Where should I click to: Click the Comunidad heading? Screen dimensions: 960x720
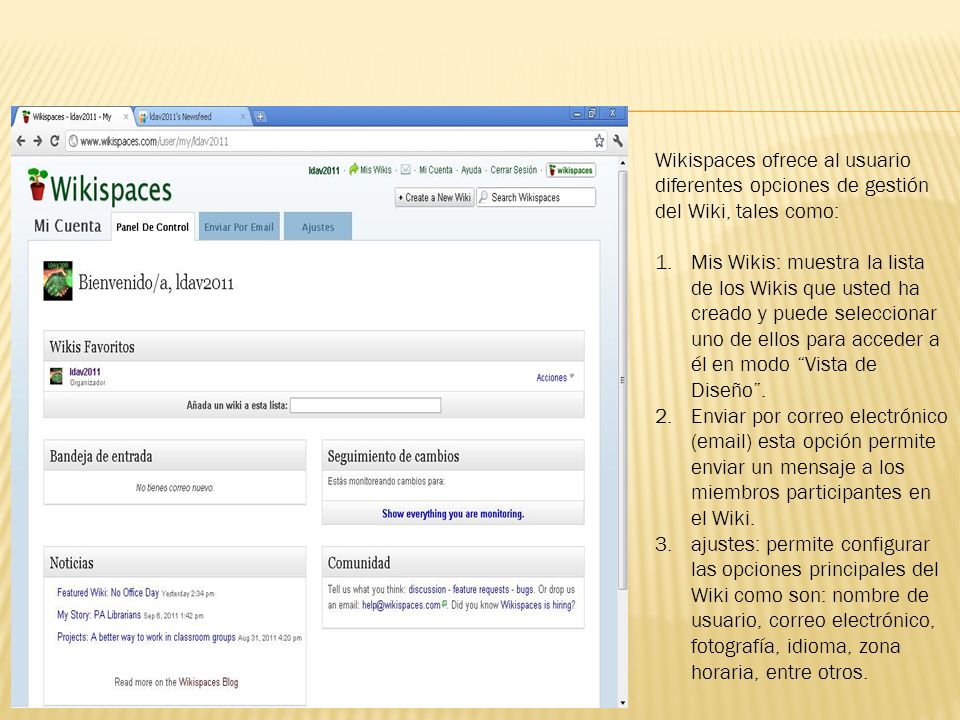359,563
